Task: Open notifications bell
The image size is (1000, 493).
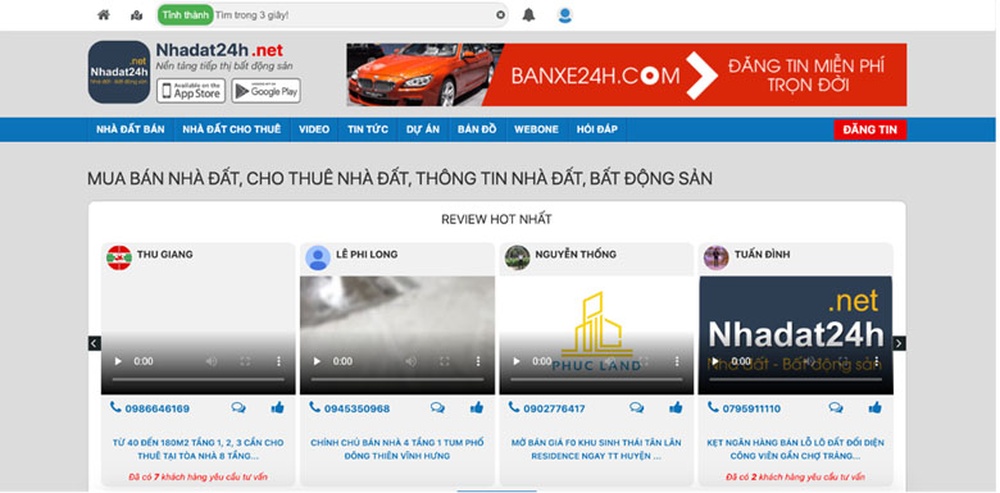Action: [529, 15]
